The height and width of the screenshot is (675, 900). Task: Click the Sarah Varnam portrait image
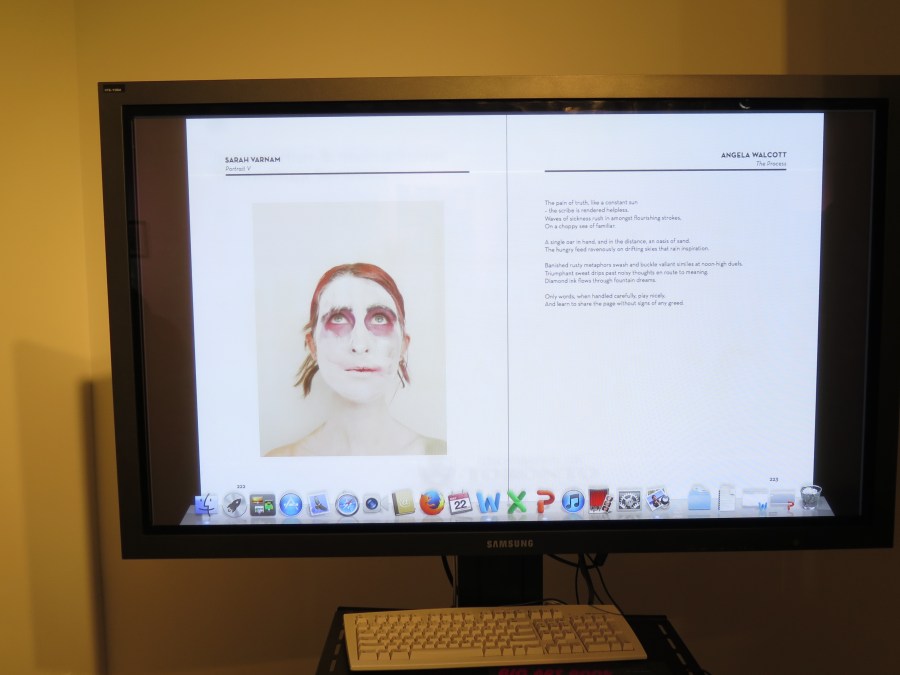point(349,328)
